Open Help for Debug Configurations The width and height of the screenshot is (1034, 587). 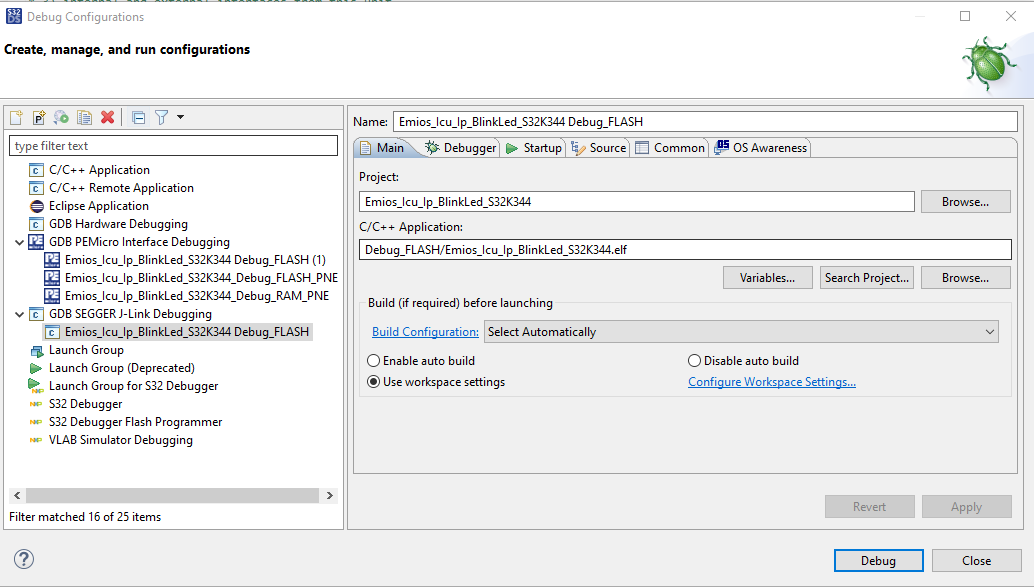pos(22,559)
